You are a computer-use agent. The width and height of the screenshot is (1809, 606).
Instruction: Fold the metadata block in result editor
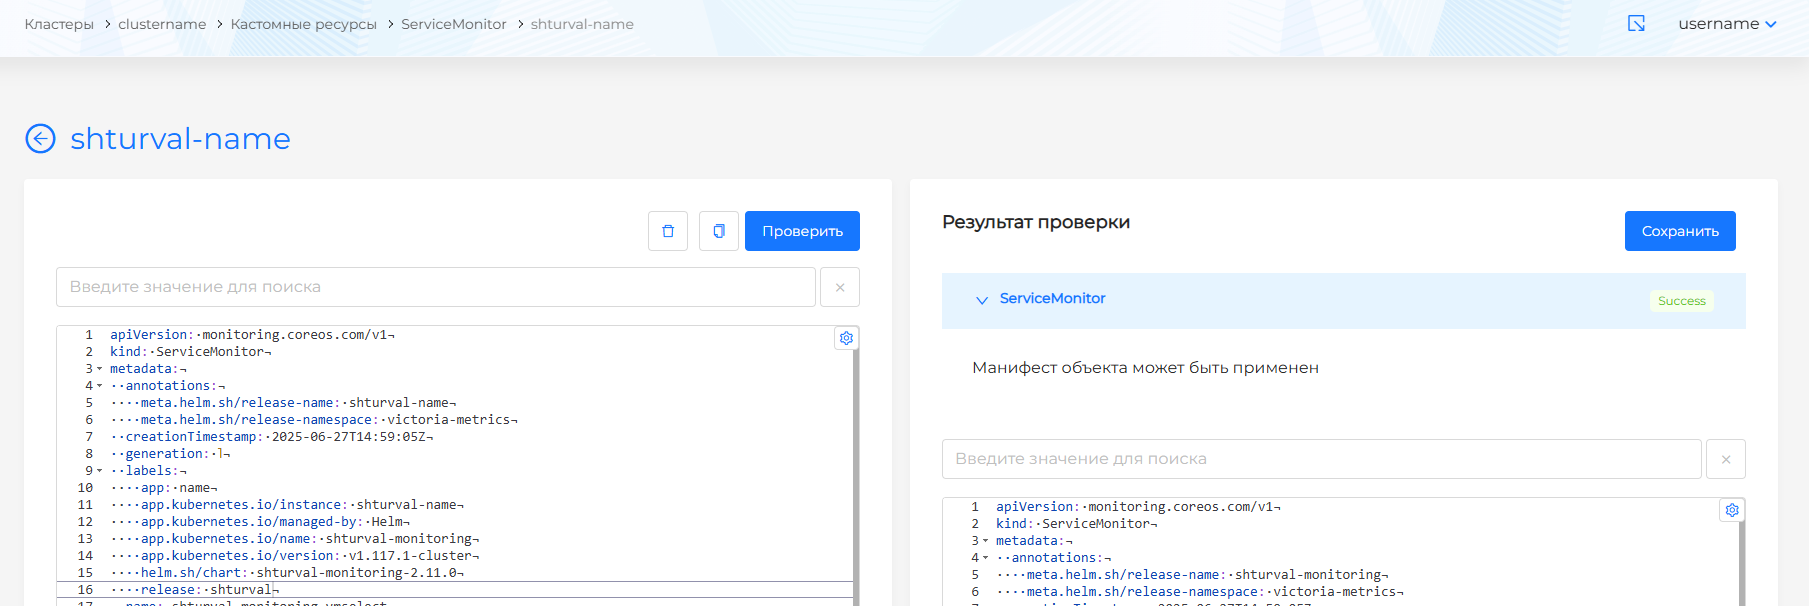(x=986, y=541)
